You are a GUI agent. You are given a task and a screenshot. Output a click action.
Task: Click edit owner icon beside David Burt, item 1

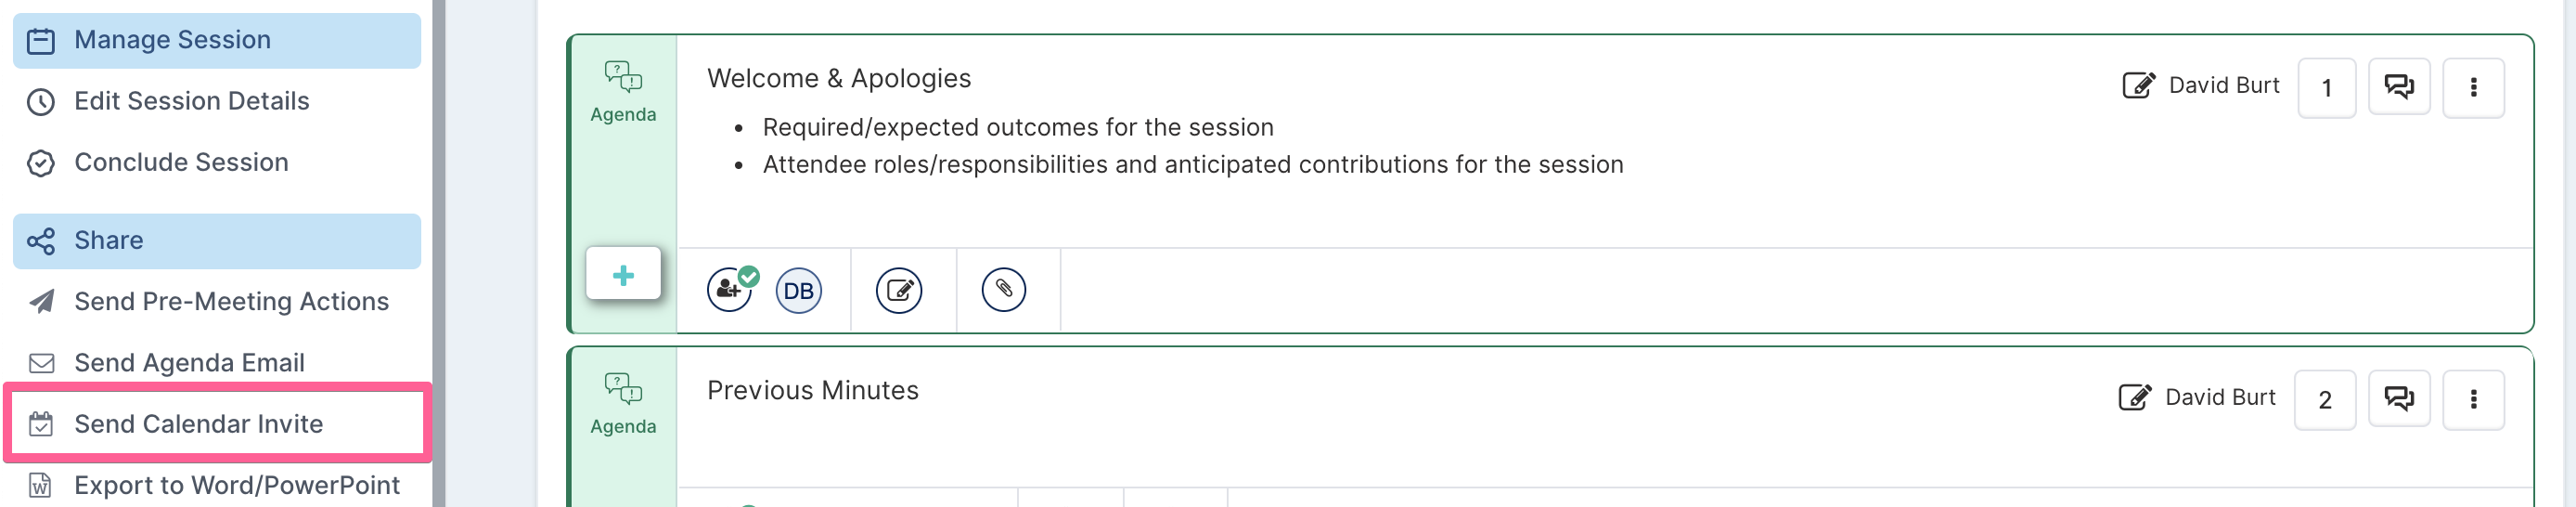[2138, 86]
